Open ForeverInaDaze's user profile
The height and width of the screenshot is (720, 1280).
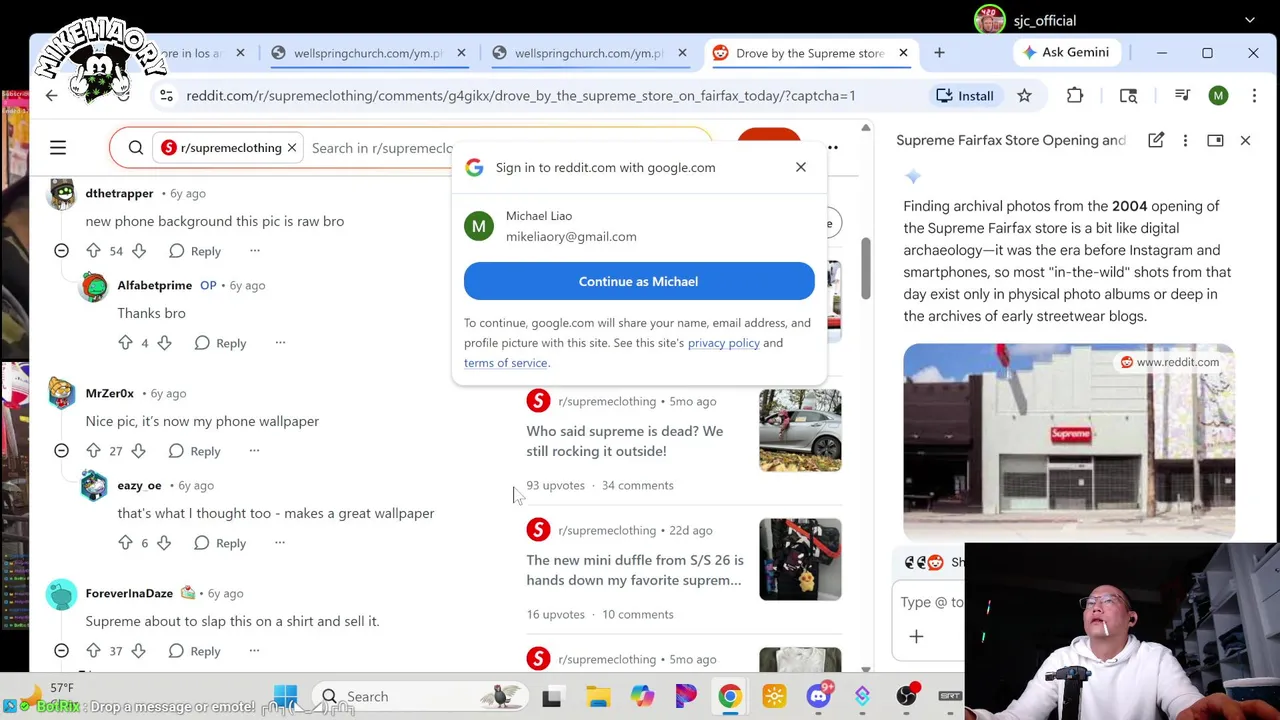[129, 593]
